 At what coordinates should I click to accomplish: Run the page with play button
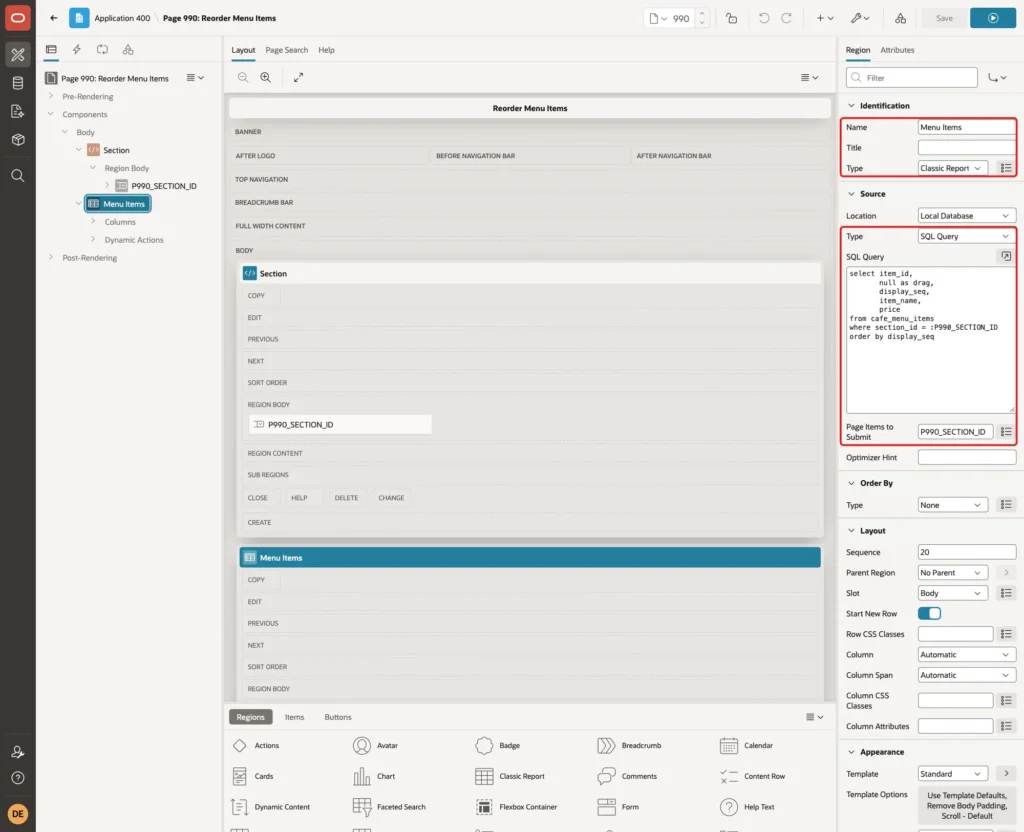993,18
